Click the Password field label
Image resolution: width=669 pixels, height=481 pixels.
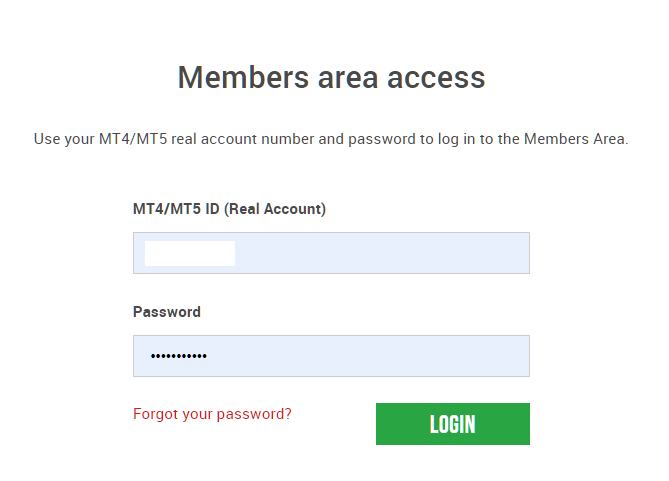pos(167,312)
